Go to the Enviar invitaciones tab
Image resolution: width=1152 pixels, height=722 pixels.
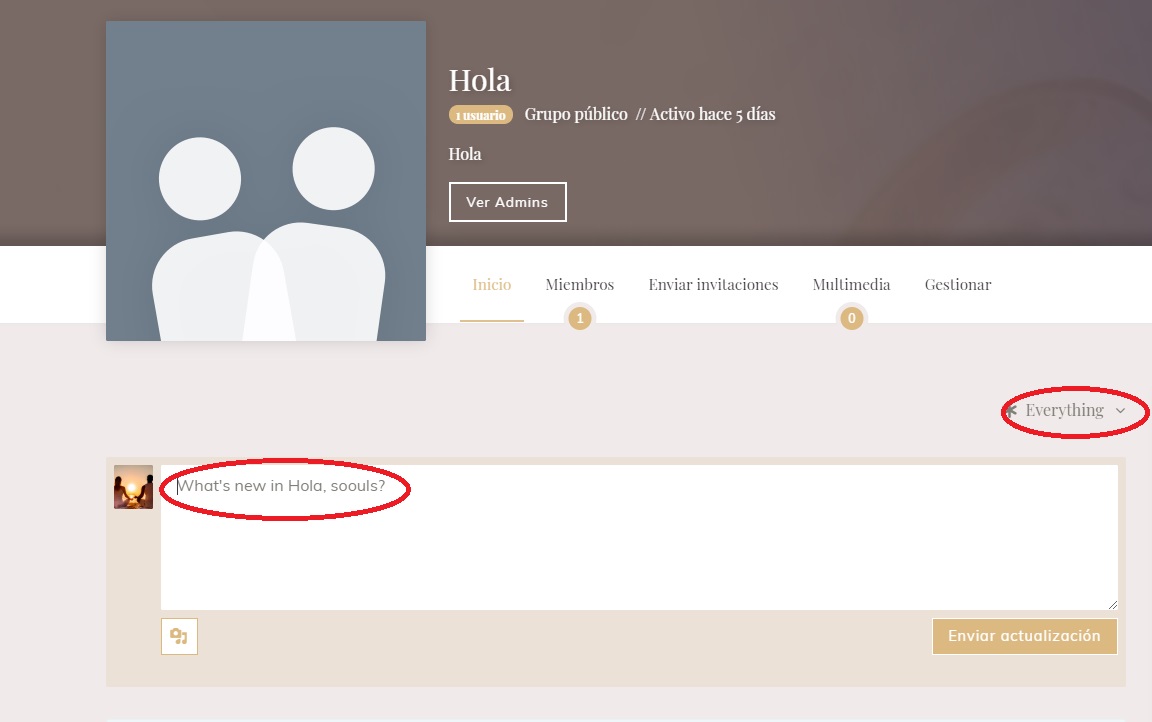click(x=713, y=285)
